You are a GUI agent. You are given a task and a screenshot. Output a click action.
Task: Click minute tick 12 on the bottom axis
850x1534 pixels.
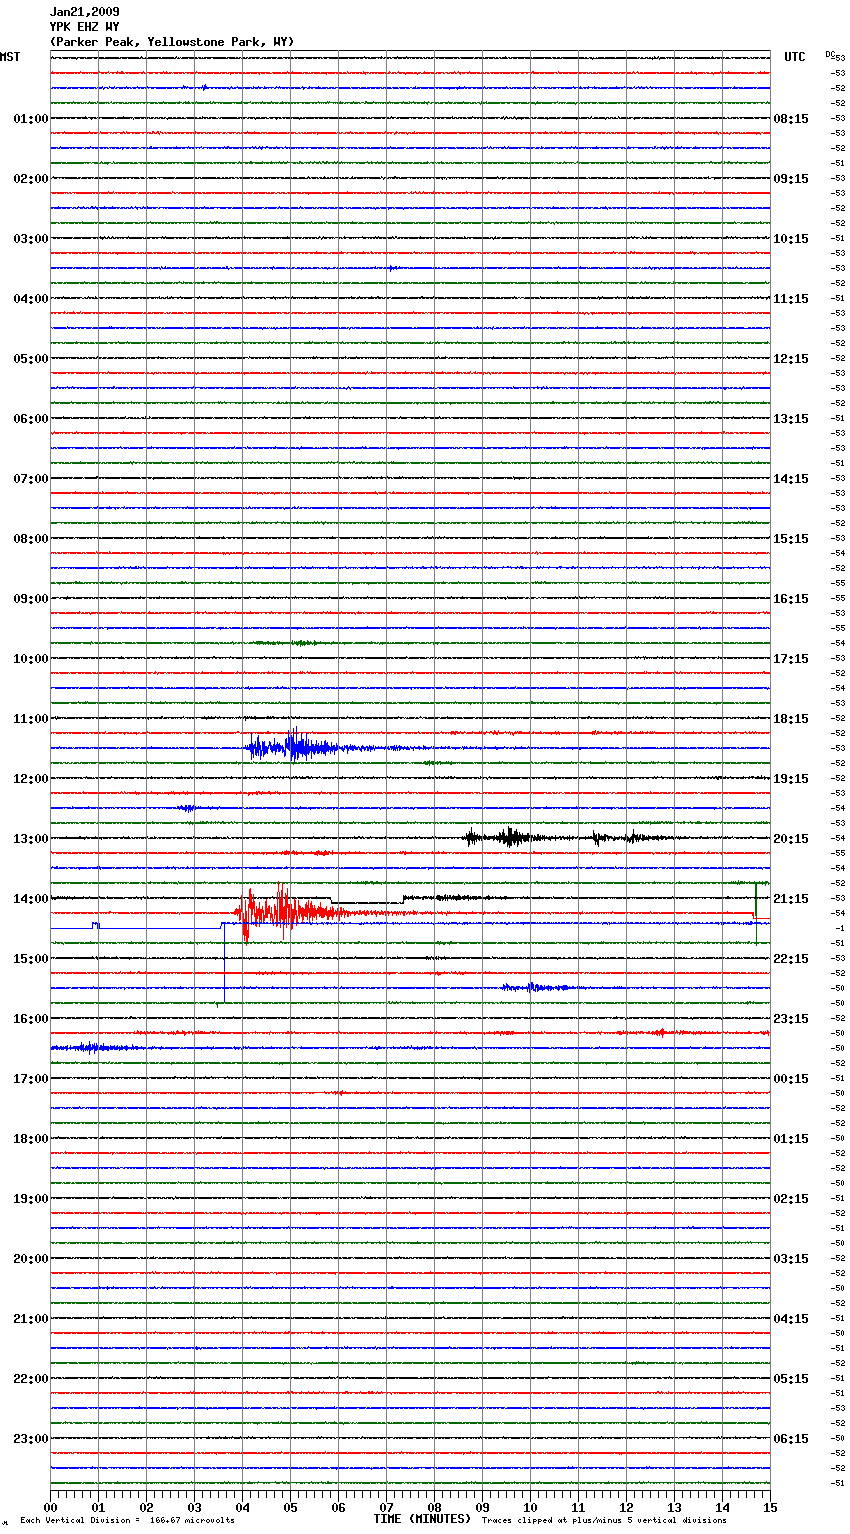(x=626, y=1507)
